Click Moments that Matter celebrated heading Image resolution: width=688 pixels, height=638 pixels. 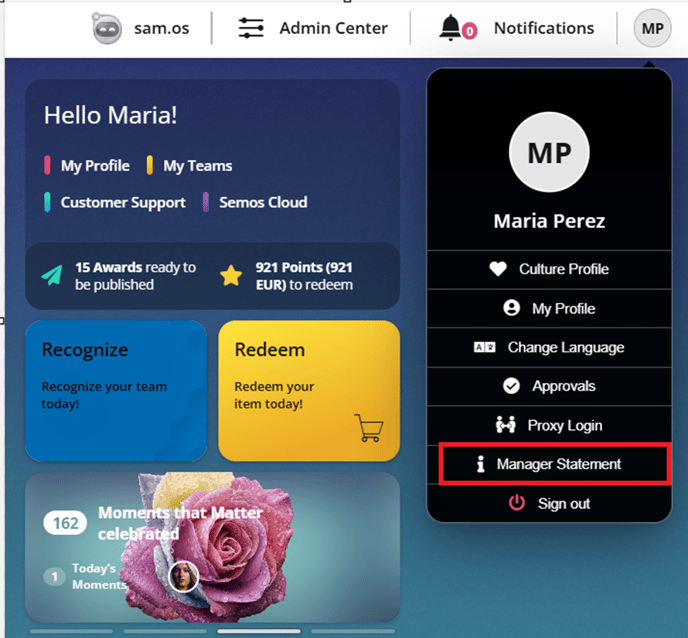pyautogui.click(x=180, y=523)
